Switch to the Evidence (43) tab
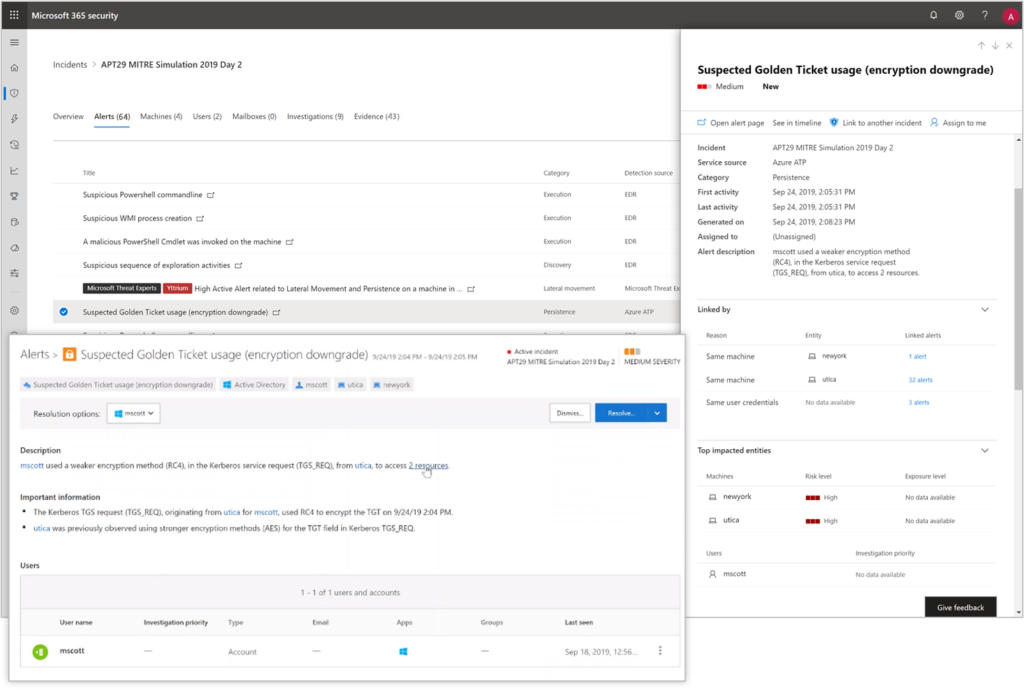 376,117
